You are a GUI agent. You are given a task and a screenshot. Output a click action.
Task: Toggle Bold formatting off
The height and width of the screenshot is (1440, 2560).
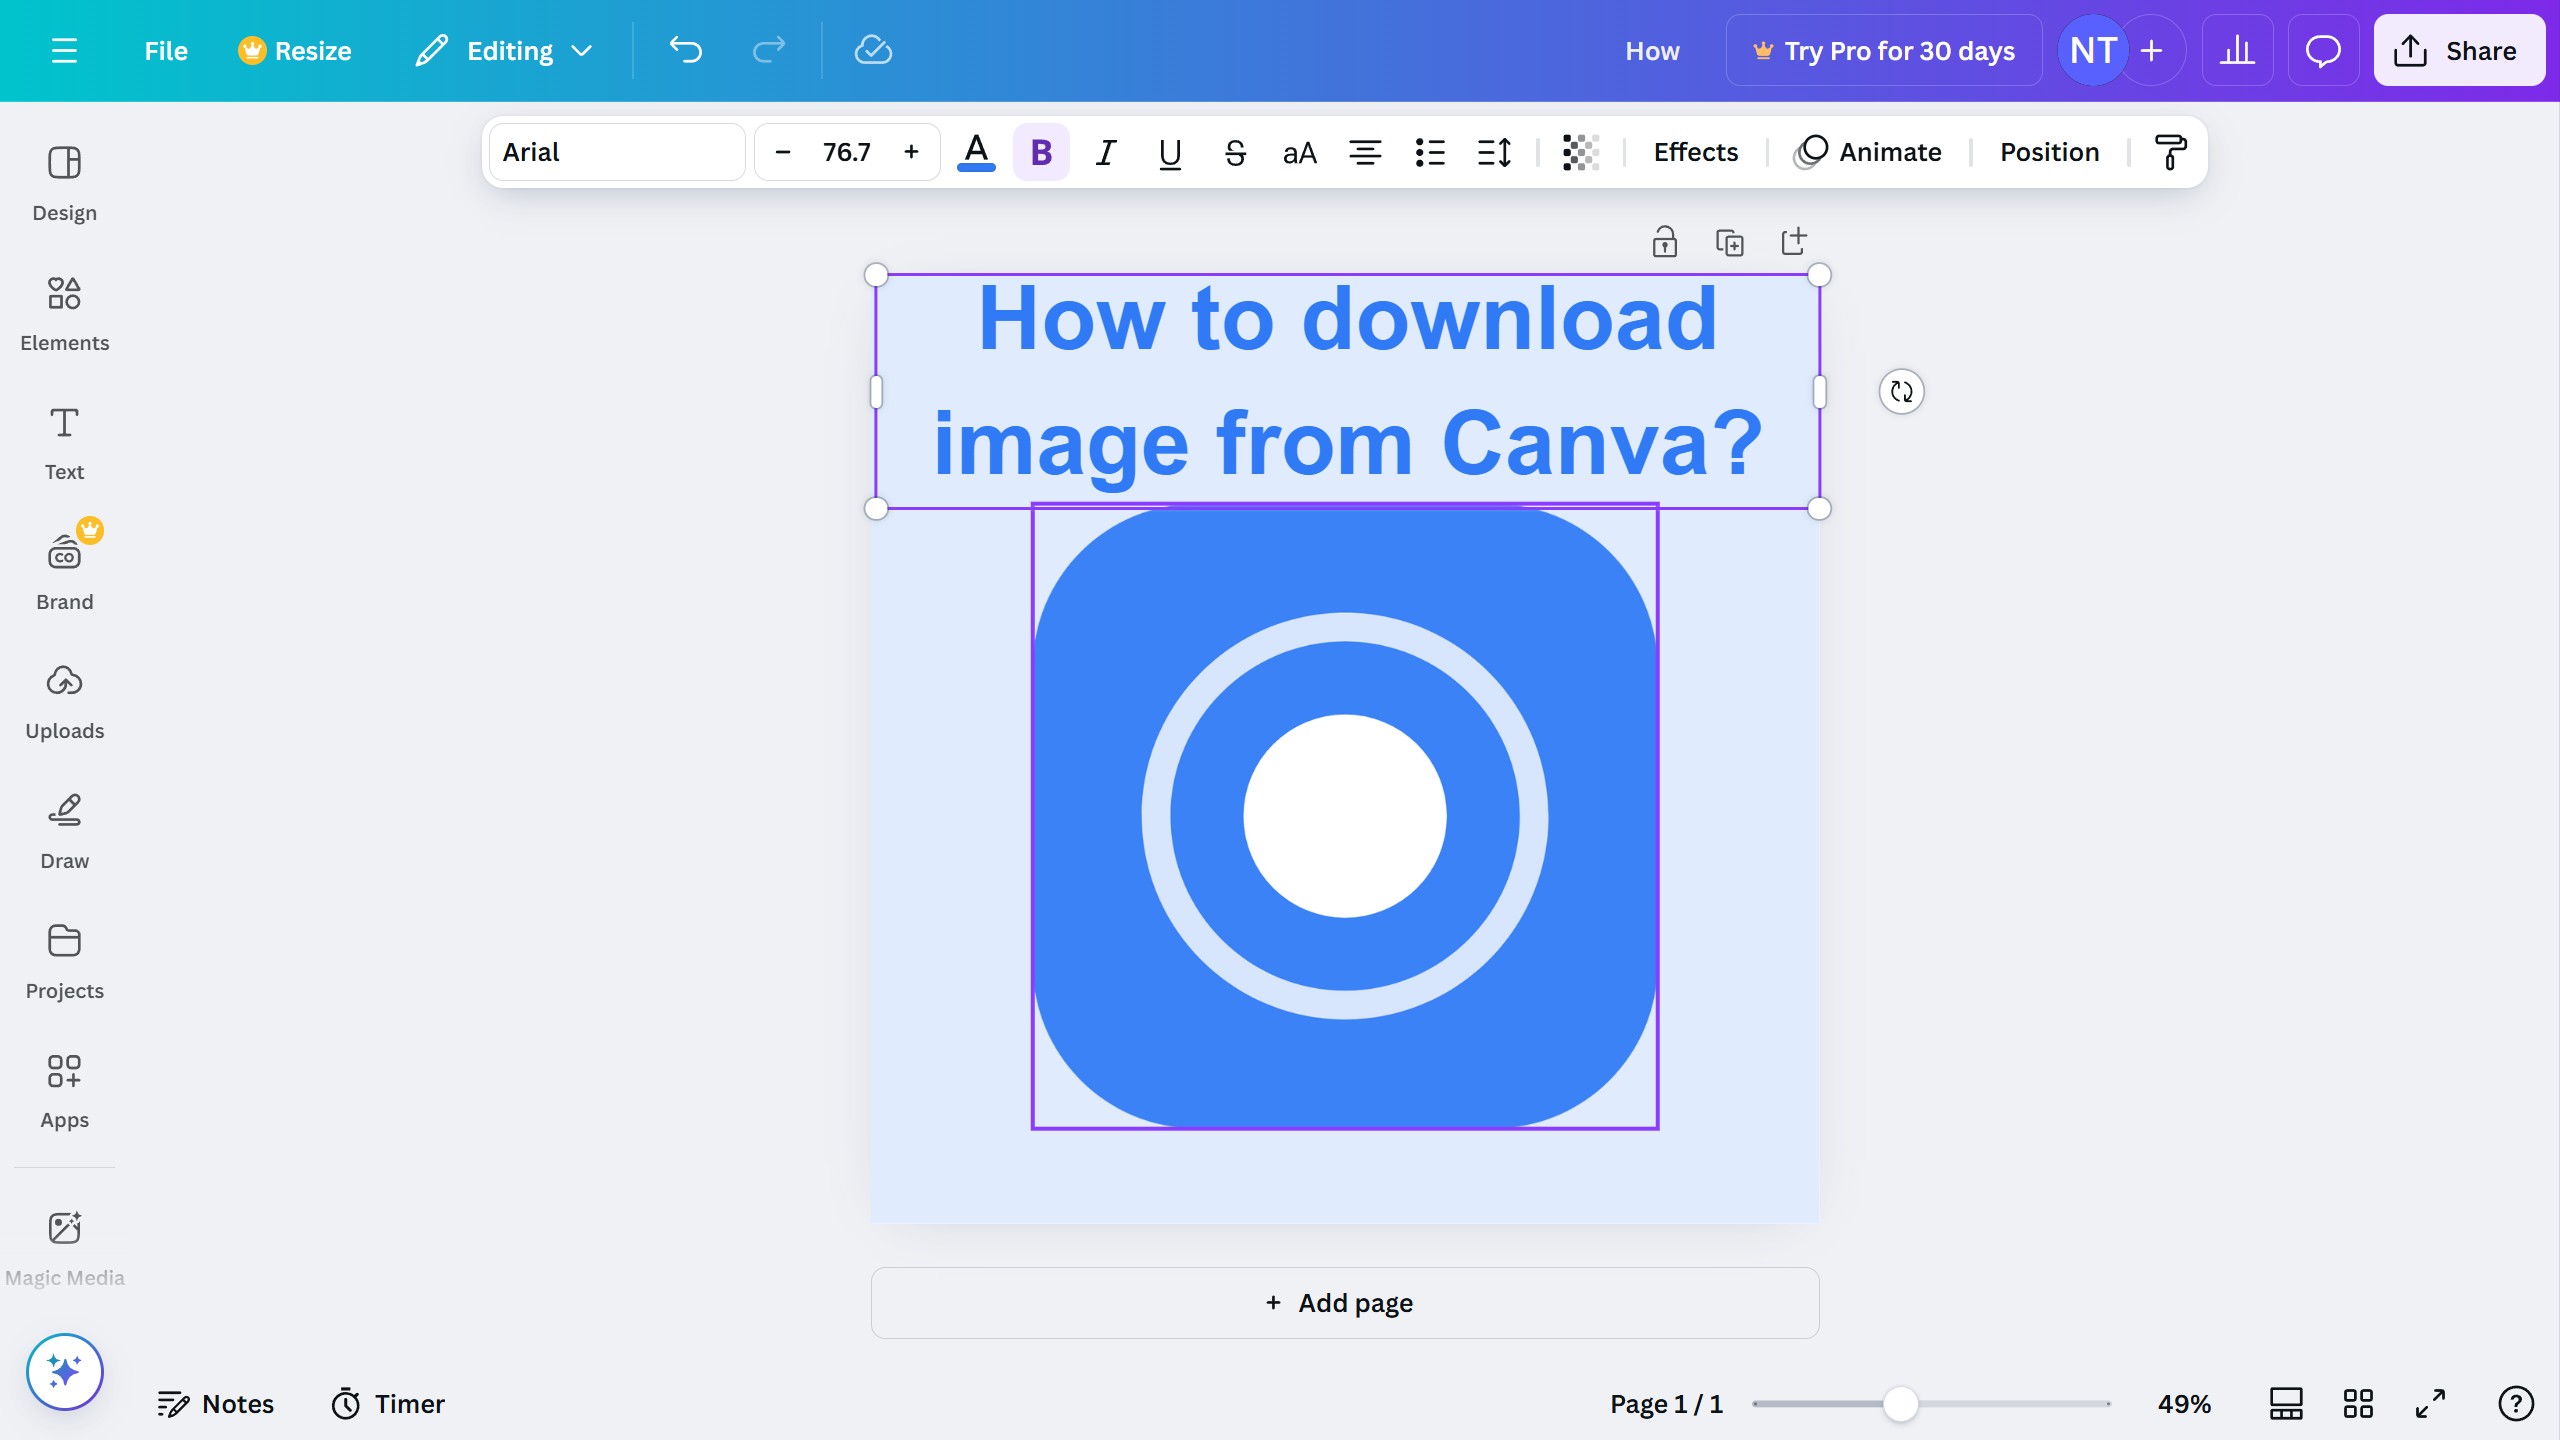tap(1041, 152)
